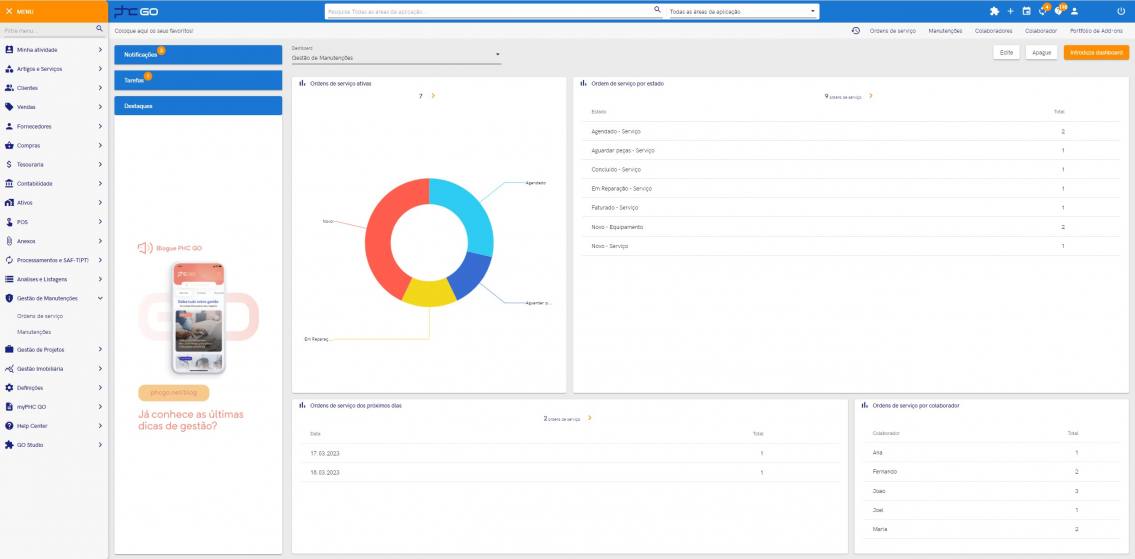Collapse the Gestão de Manutenções chevron
The image size is (1135, 559).
point(100,298)
